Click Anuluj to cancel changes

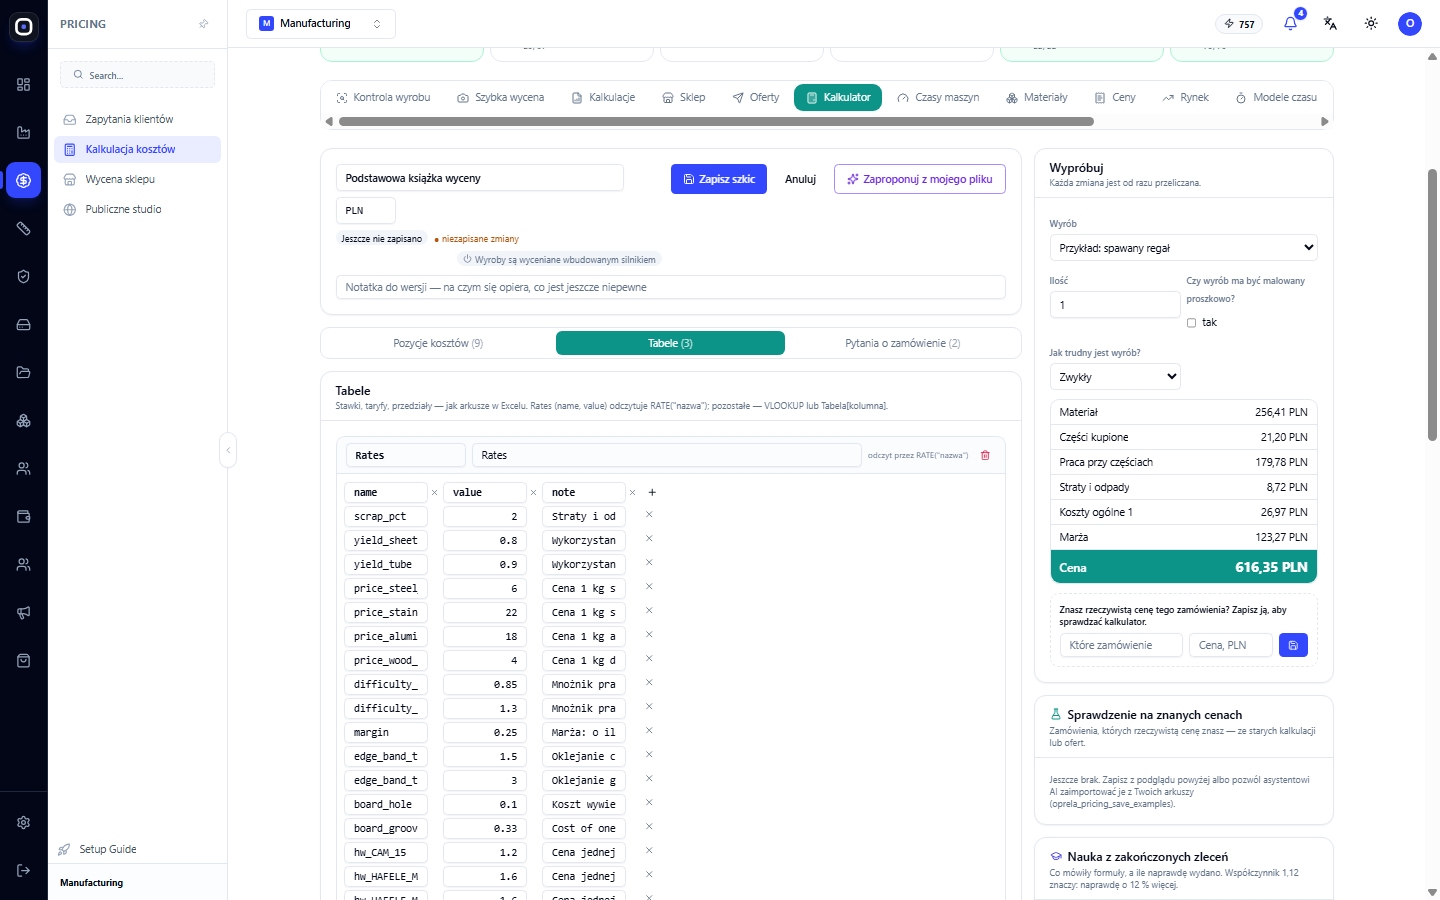800,179
